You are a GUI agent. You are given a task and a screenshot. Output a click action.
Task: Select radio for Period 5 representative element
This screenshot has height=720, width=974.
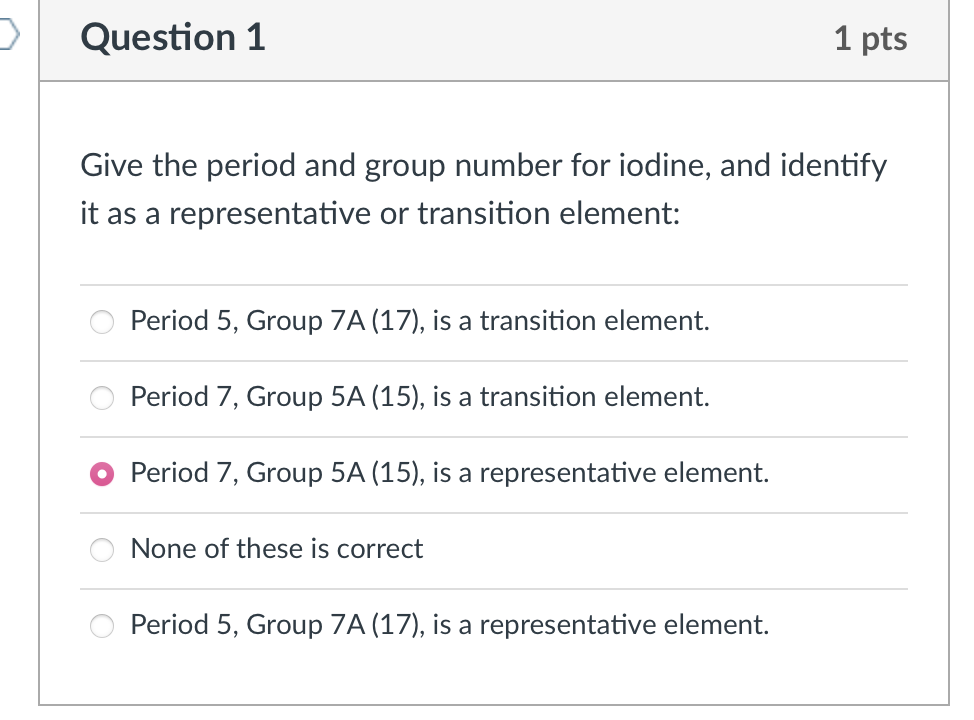click(103, 626)
